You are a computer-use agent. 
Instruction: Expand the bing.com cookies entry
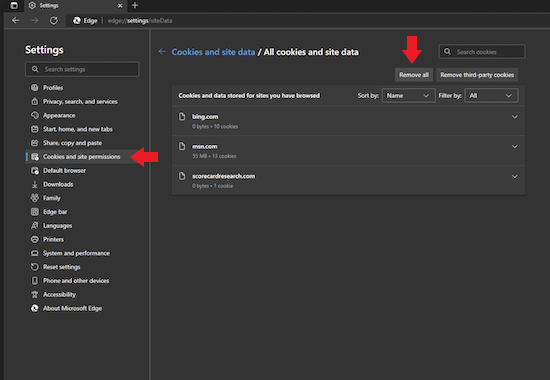point(515,117)
